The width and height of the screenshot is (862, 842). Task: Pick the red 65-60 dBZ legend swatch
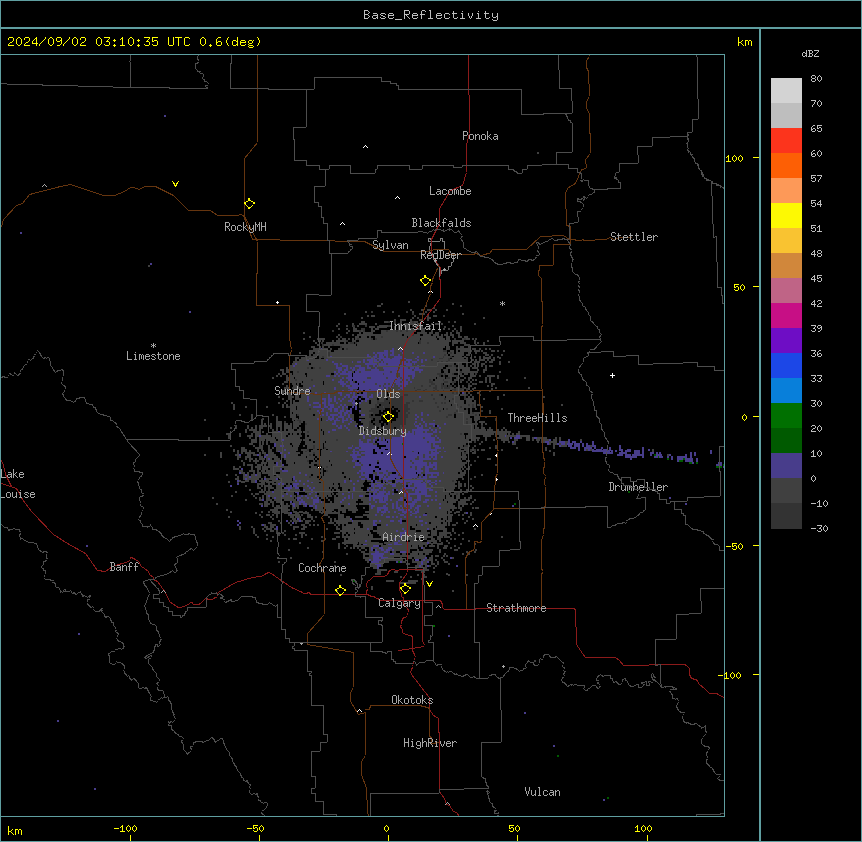click(786, 140)
